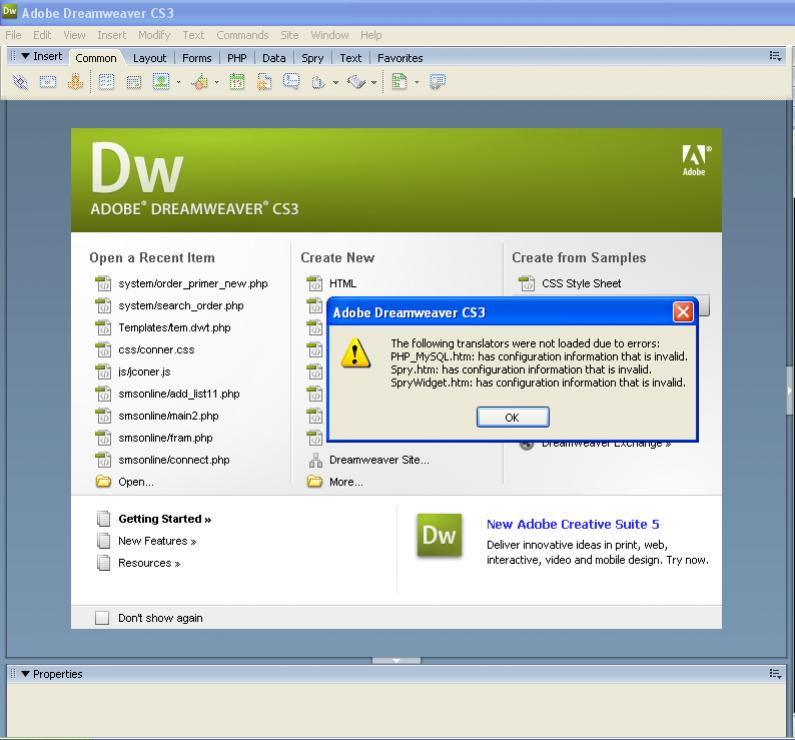This screenshot has width=795, height=740.
Task: Click Open... under recent items
Action: click(136, 482)
